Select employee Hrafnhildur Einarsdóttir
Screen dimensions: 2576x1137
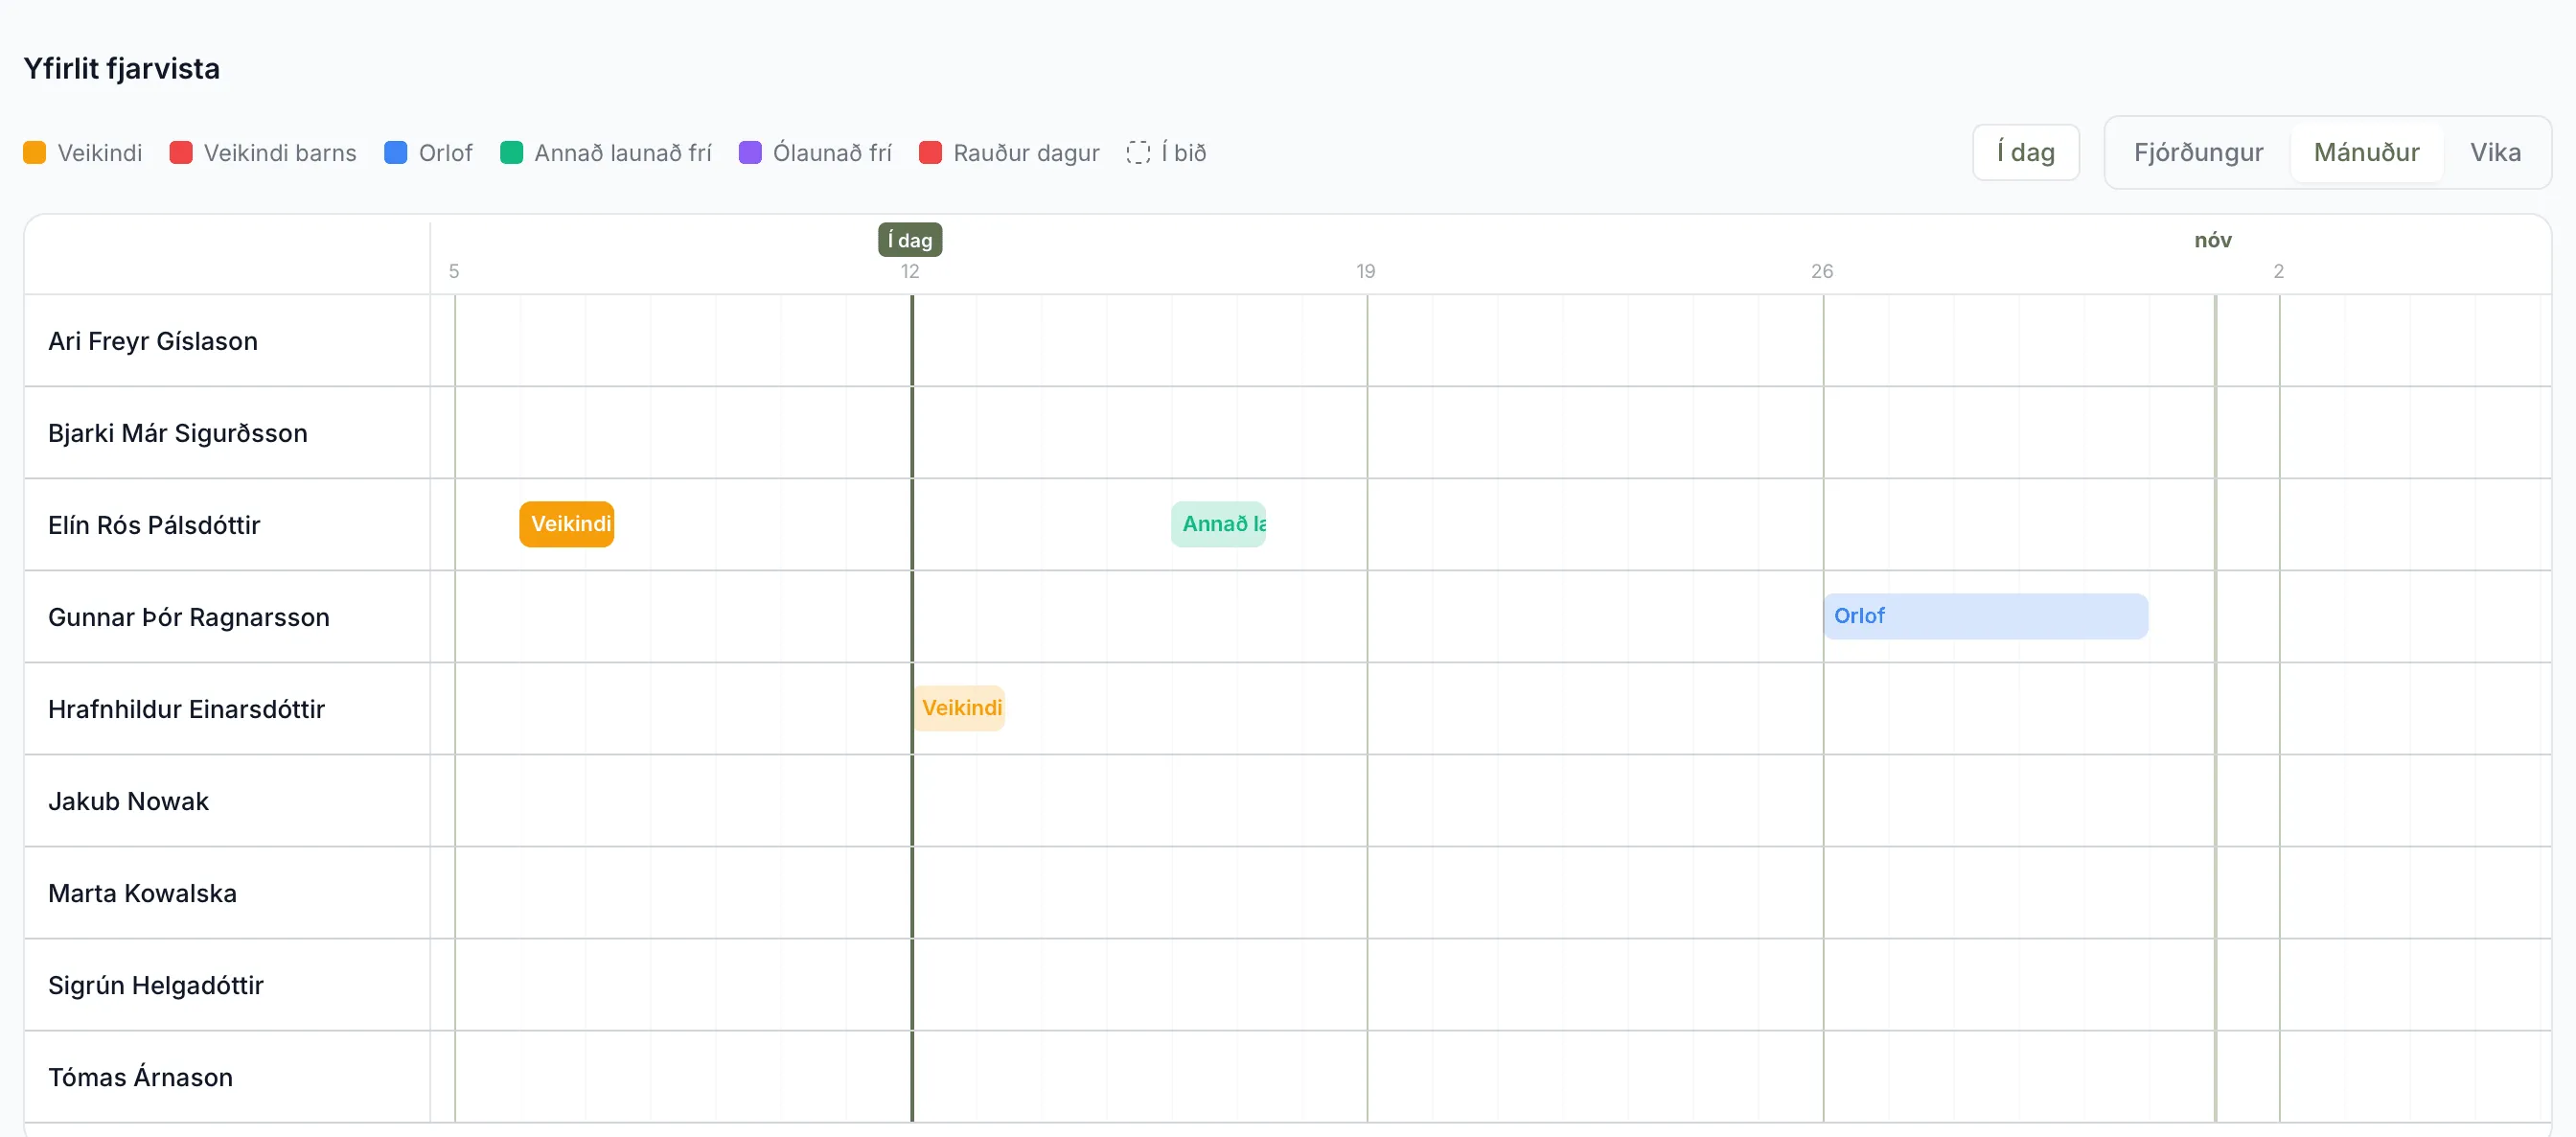pos(187,709)
